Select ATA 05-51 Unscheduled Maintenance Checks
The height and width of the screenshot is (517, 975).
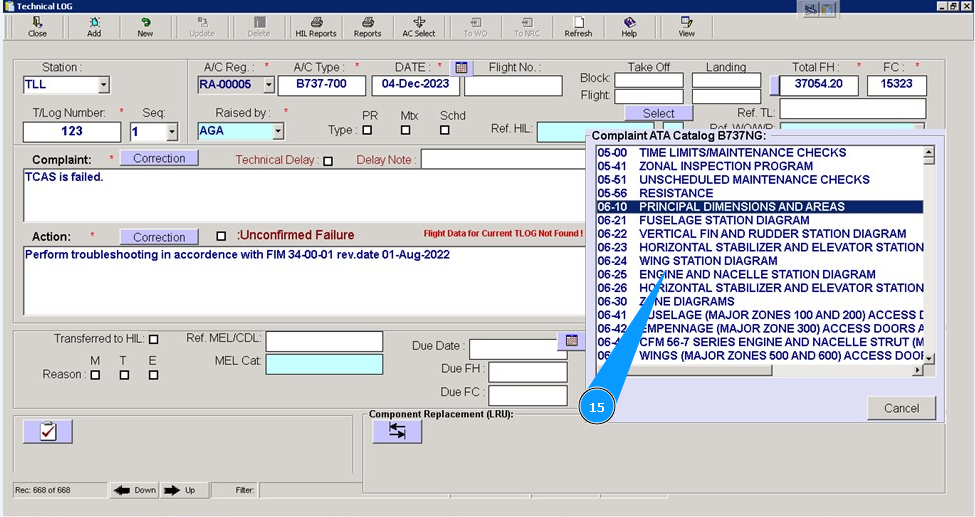(759, 180)
